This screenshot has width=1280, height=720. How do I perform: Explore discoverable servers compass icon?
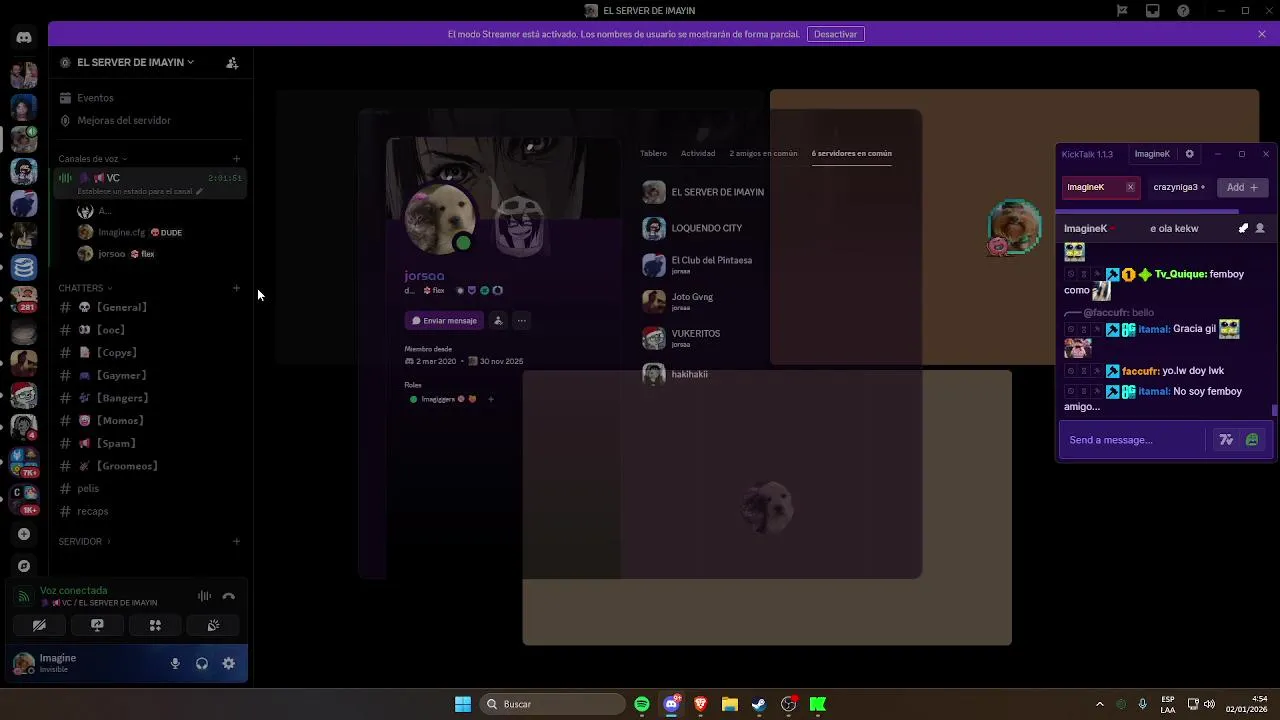tap(24, 565)
